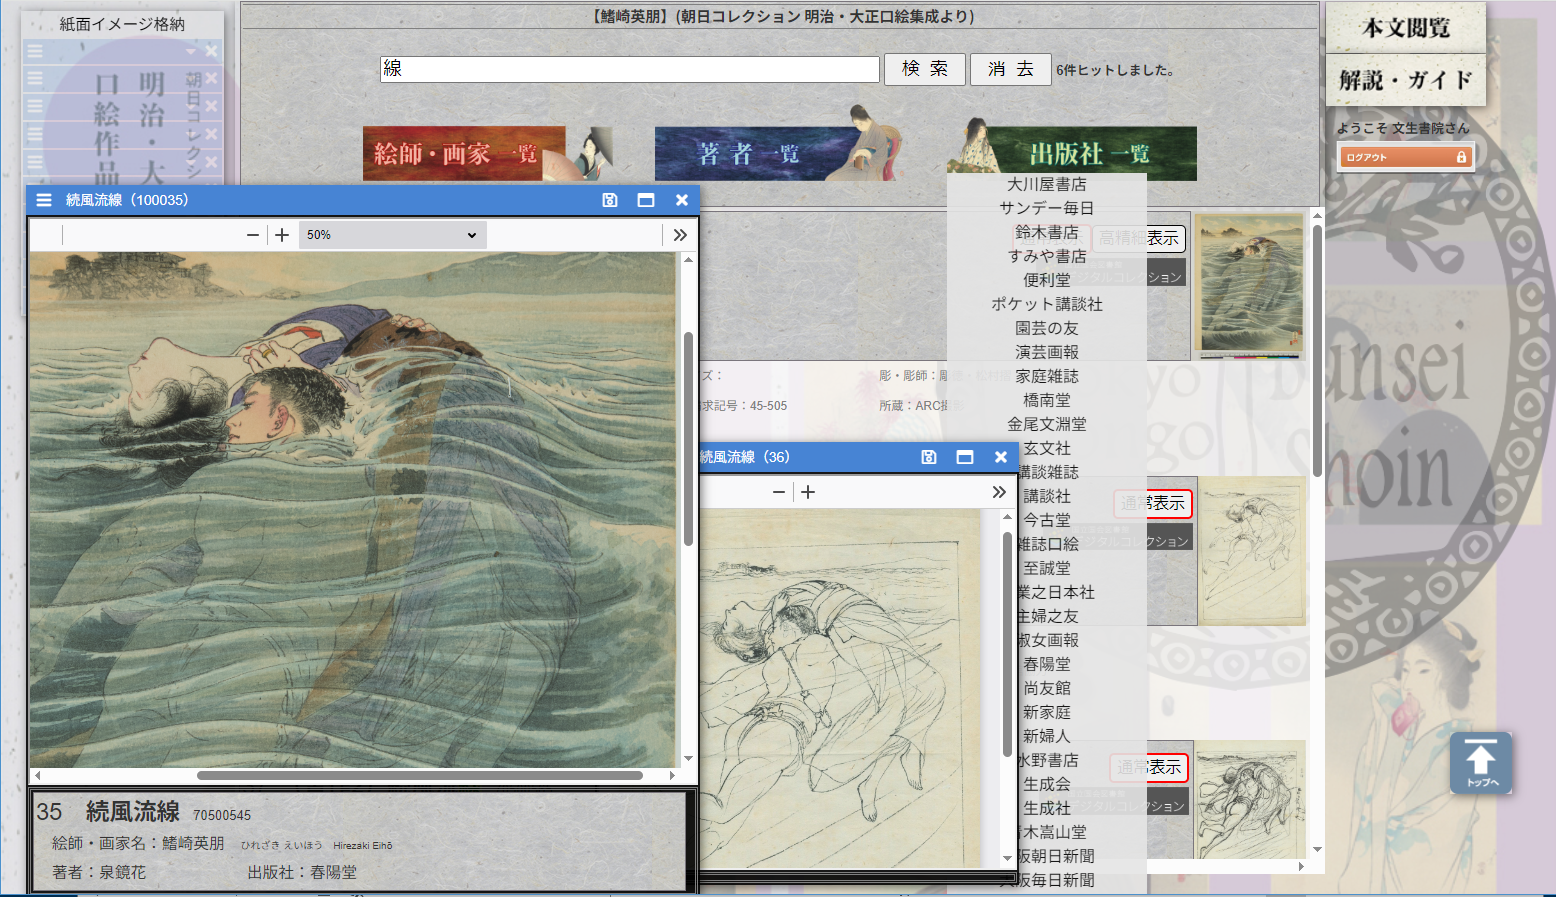
Task: Open hamburger menu of 続風流線（100035） window
Action: coord(44,200)
